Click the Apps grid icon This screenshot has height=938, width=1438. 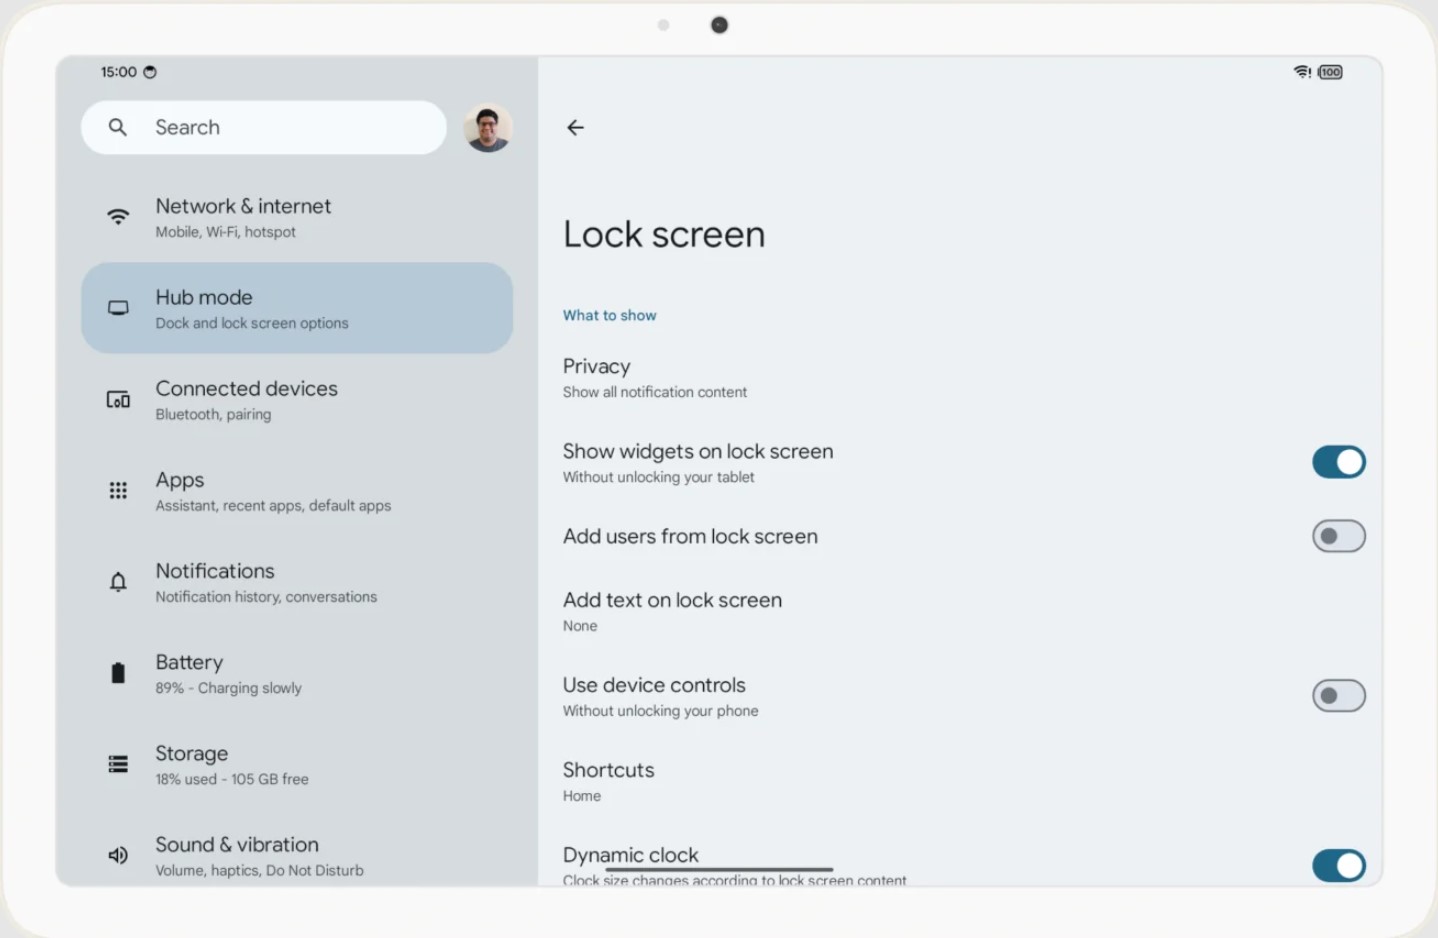pyautogui.click(x=118, y=491)
